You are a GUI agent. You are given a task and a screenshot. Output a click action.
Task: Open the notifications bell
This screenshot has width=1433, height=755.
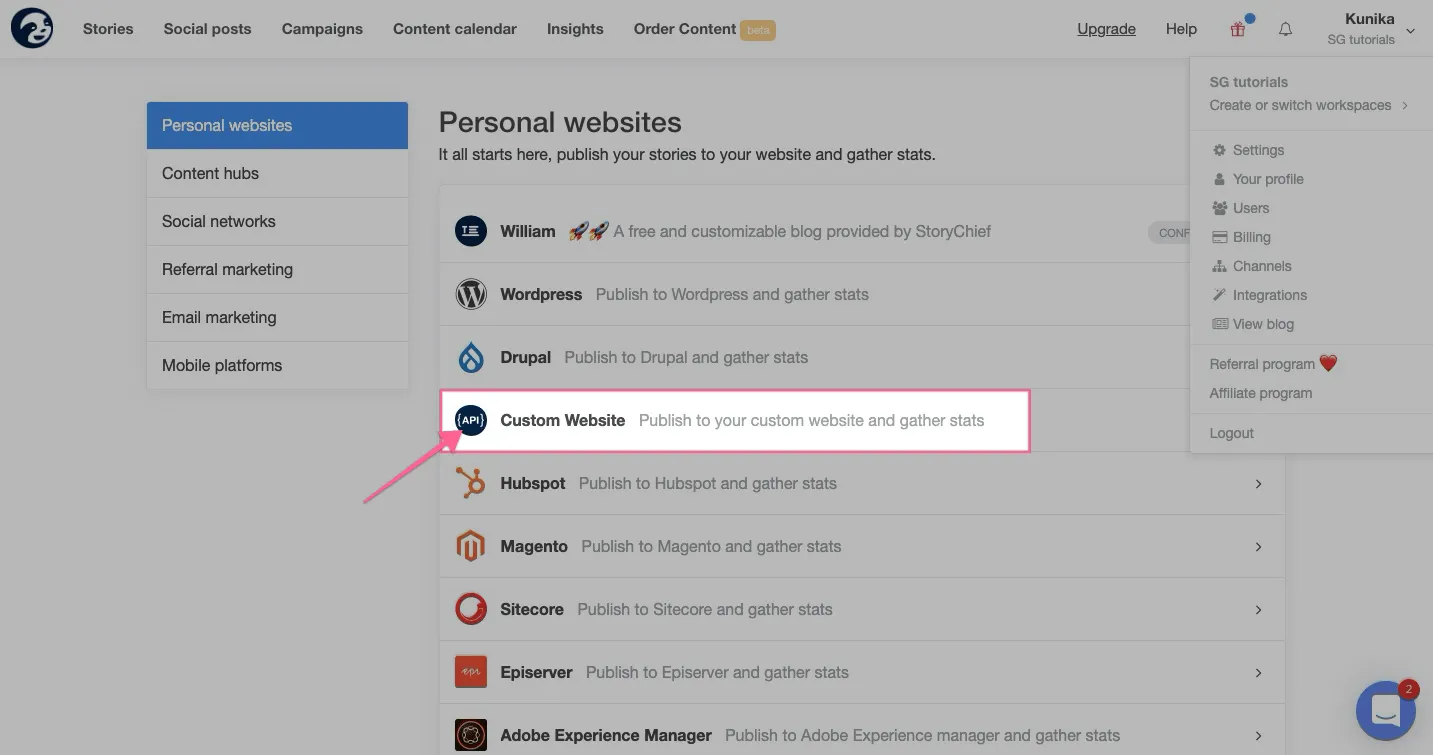[x=1286, y=29]
